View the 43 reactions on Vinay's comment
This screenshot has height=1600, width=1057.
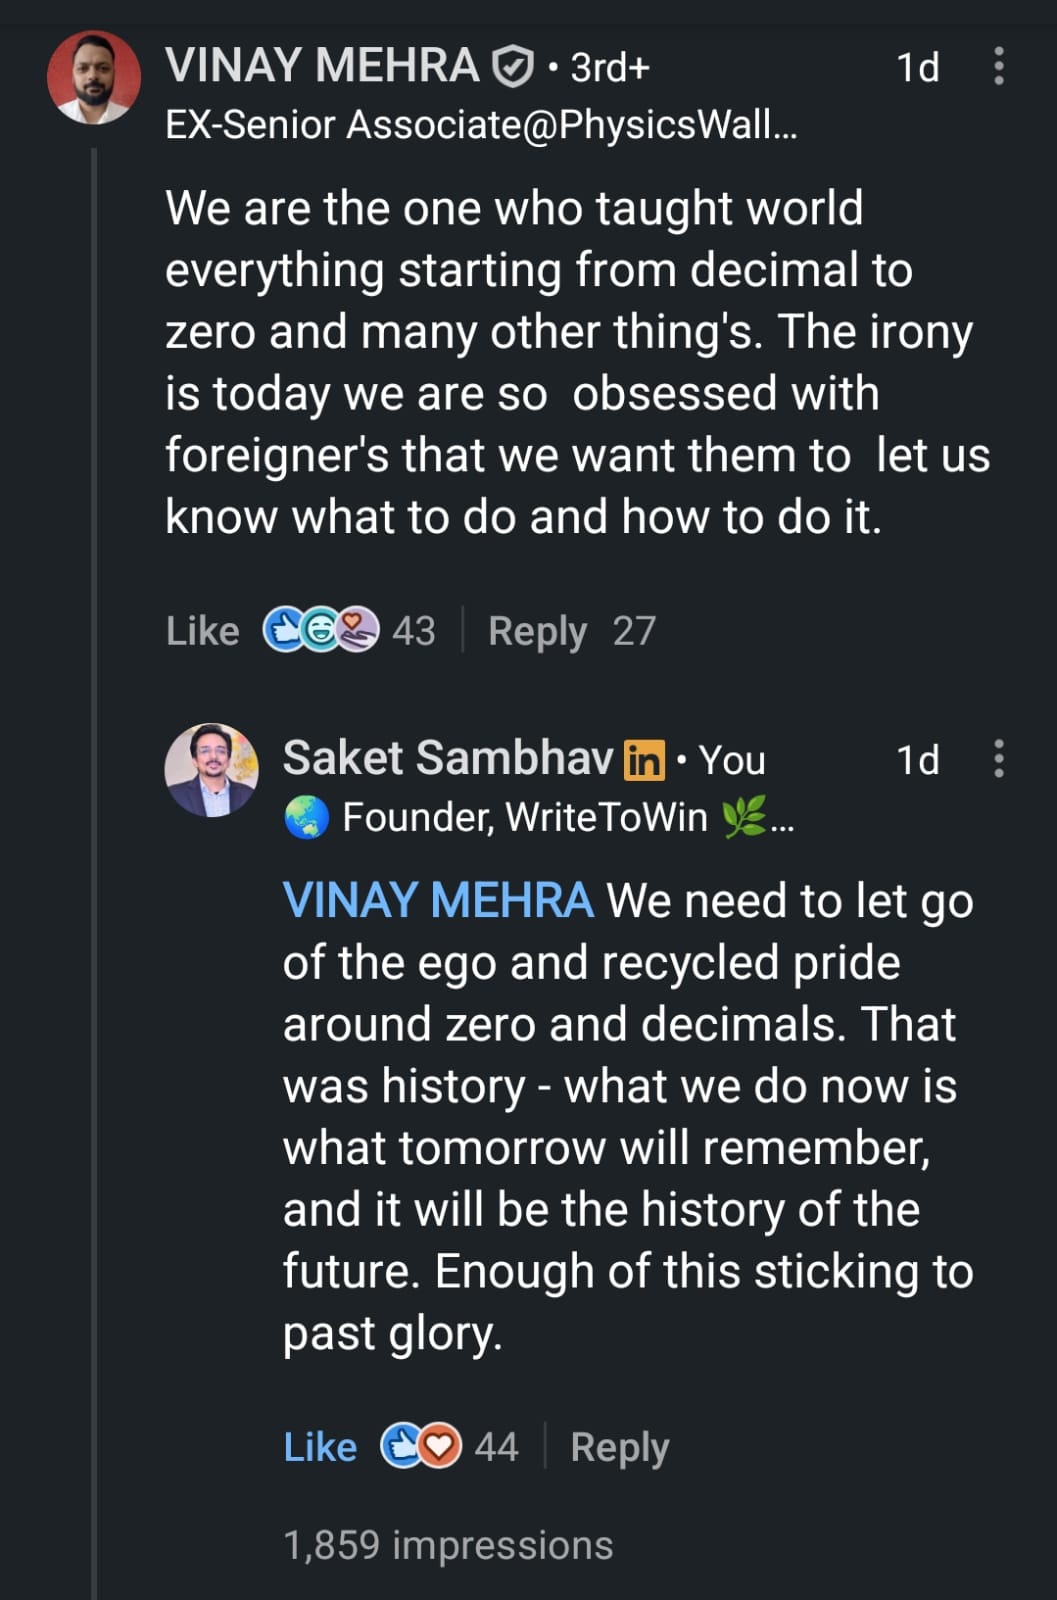click(413, 631)
